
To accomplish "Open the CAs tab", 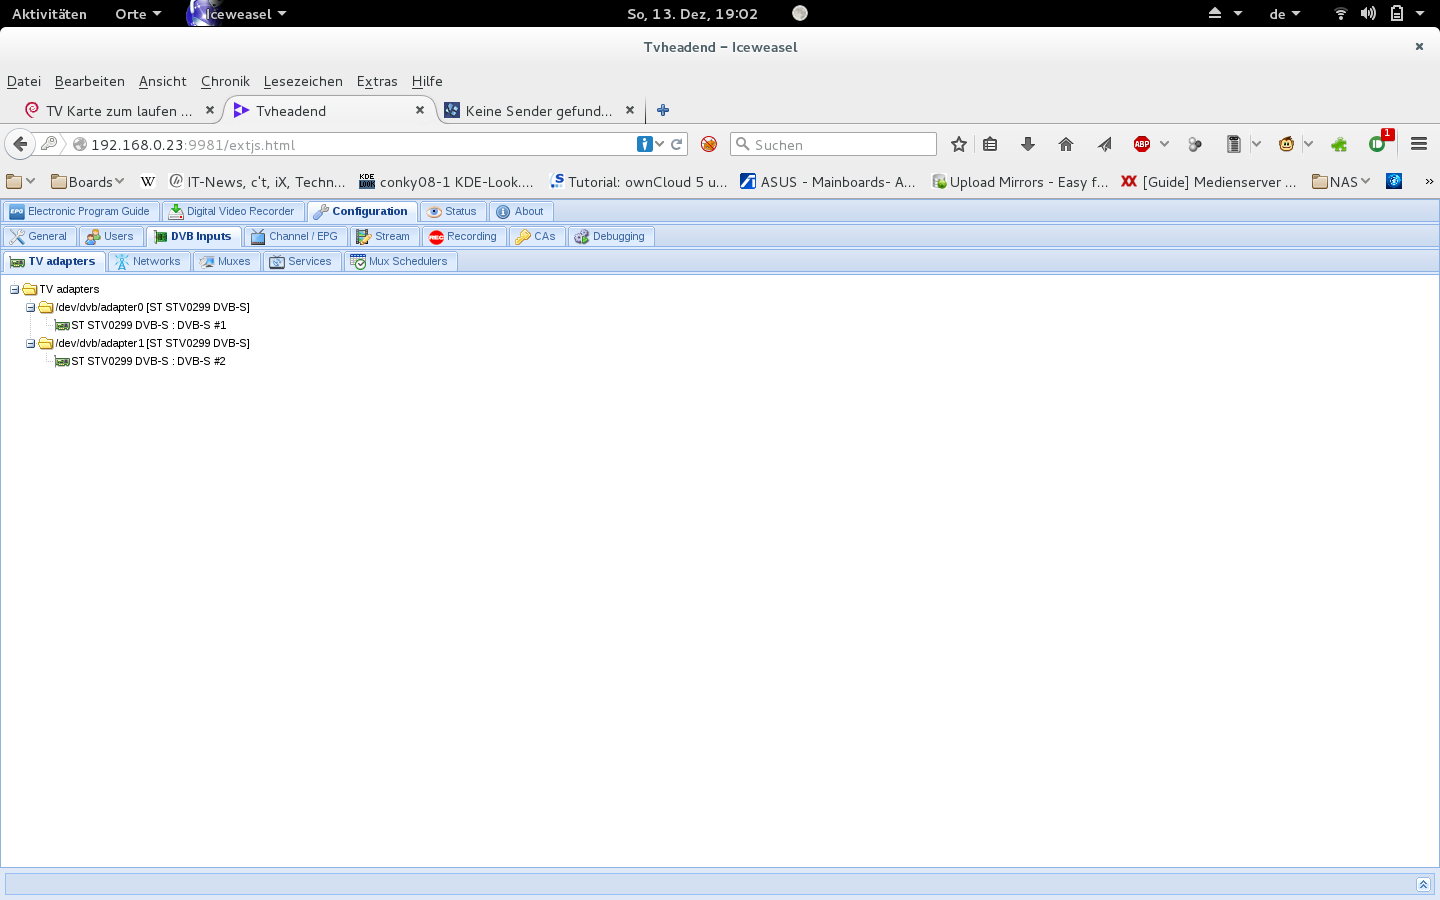I will click(x=536, y=236).
